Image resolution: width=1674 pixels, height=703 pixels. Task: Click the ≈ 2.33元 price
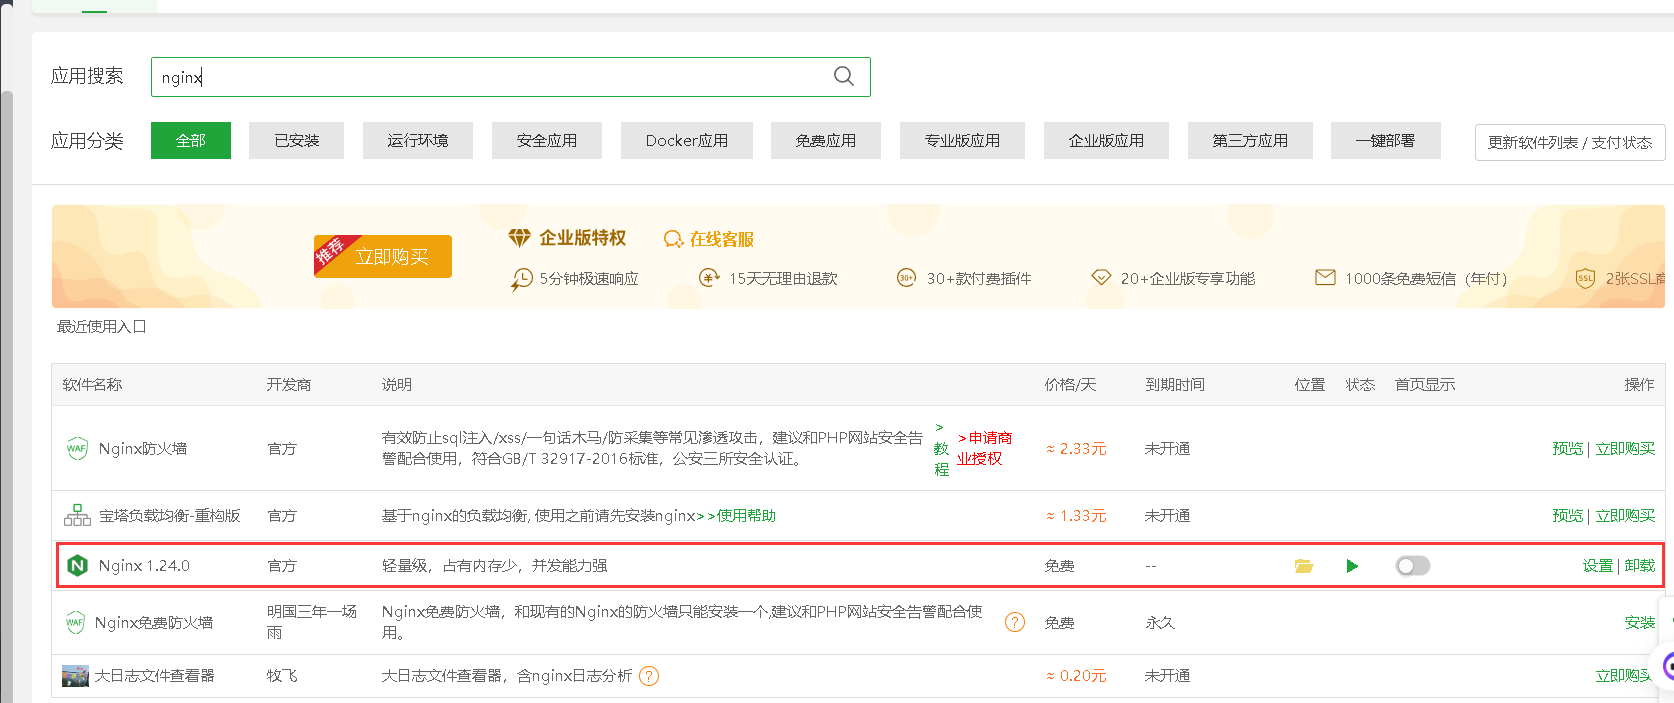(1076, 449)
